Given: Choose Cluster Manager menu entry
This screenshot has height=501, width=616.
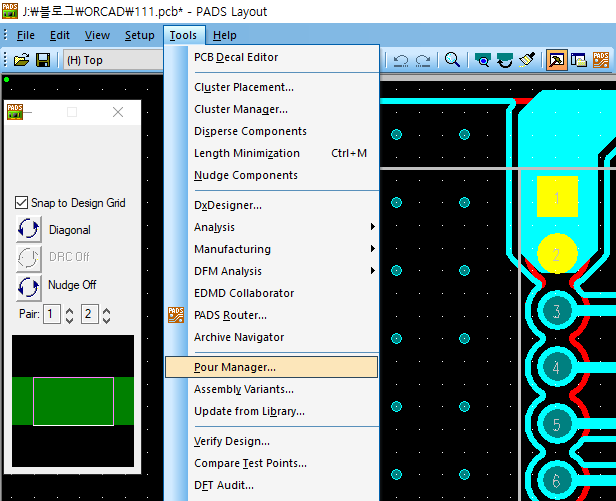Looking at the screenshot, I should pyautogui.click(x=271, y=109).
